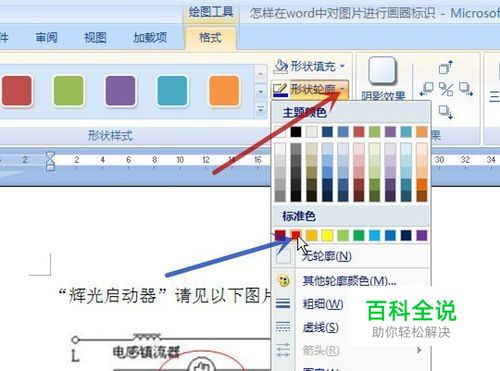Image resolution: width=500 pixels, height=371 pixels.
Task: Open the 虚线(S) dashes submenu
Action: click(x=351, y=327)
